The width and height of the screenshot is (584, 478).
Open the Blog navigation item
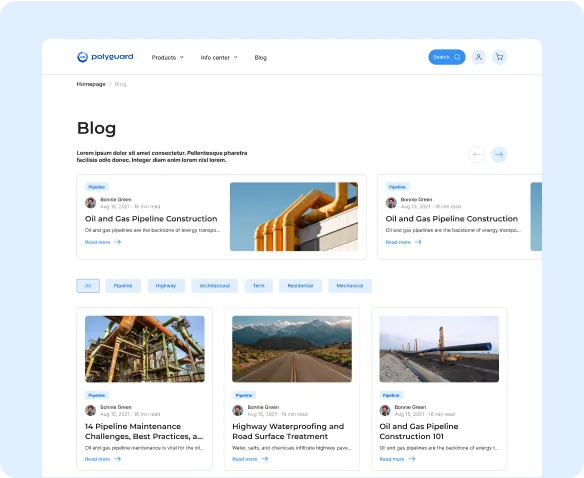tap(260, 57)
